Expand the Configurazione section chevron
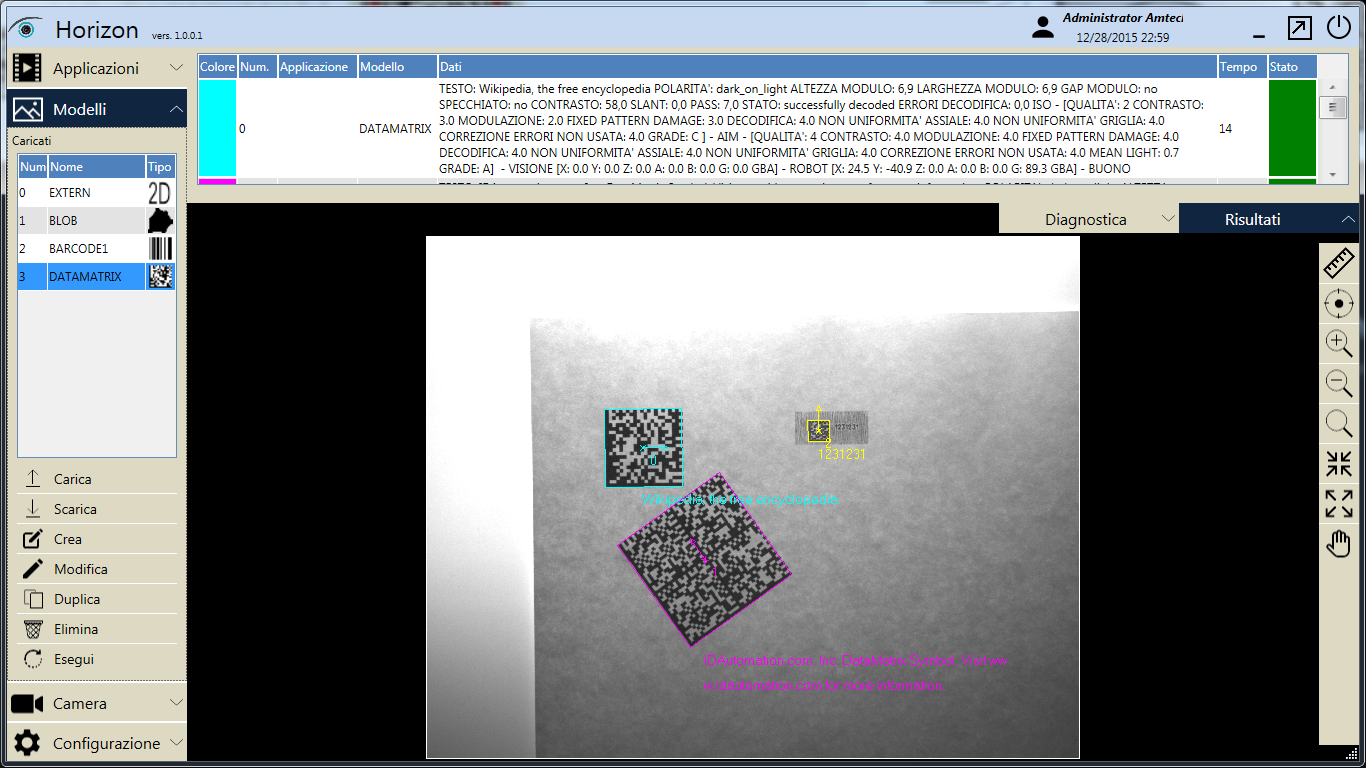Image resolution: width=1366 pixels, height=768 pixels. point(176,743)
